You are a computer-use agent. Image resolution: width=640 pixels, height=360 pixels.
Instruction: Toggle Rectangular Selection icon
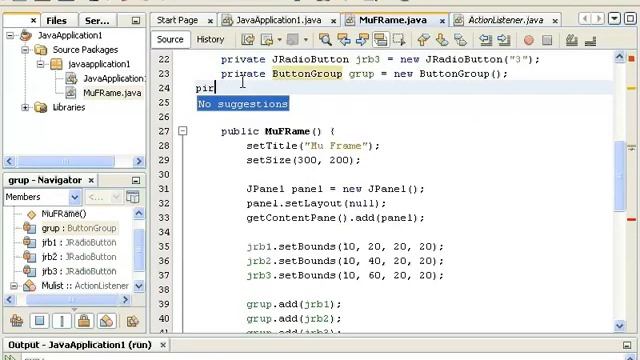399,40
